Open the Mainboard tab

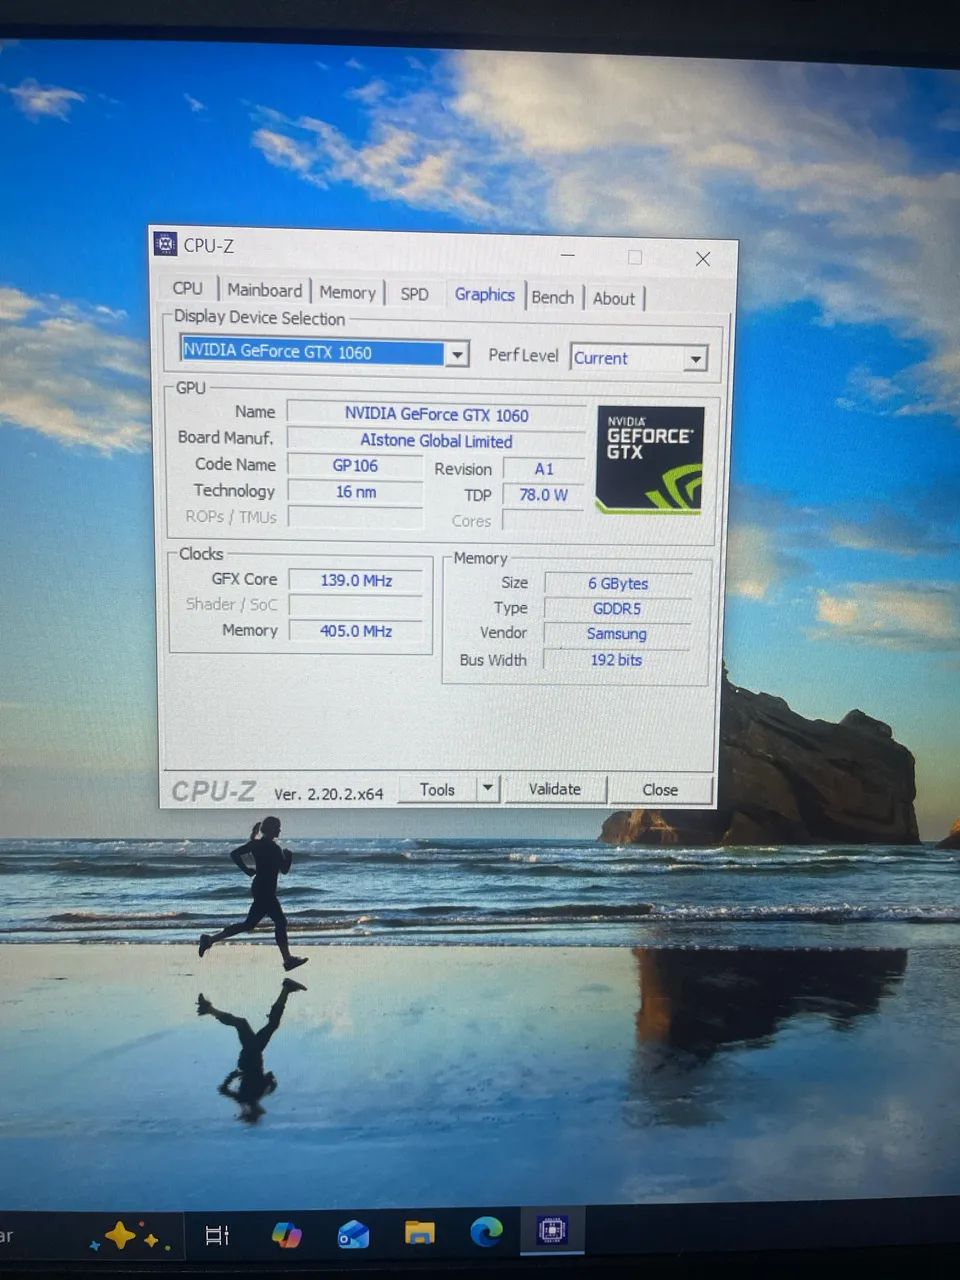click(264, 290)
